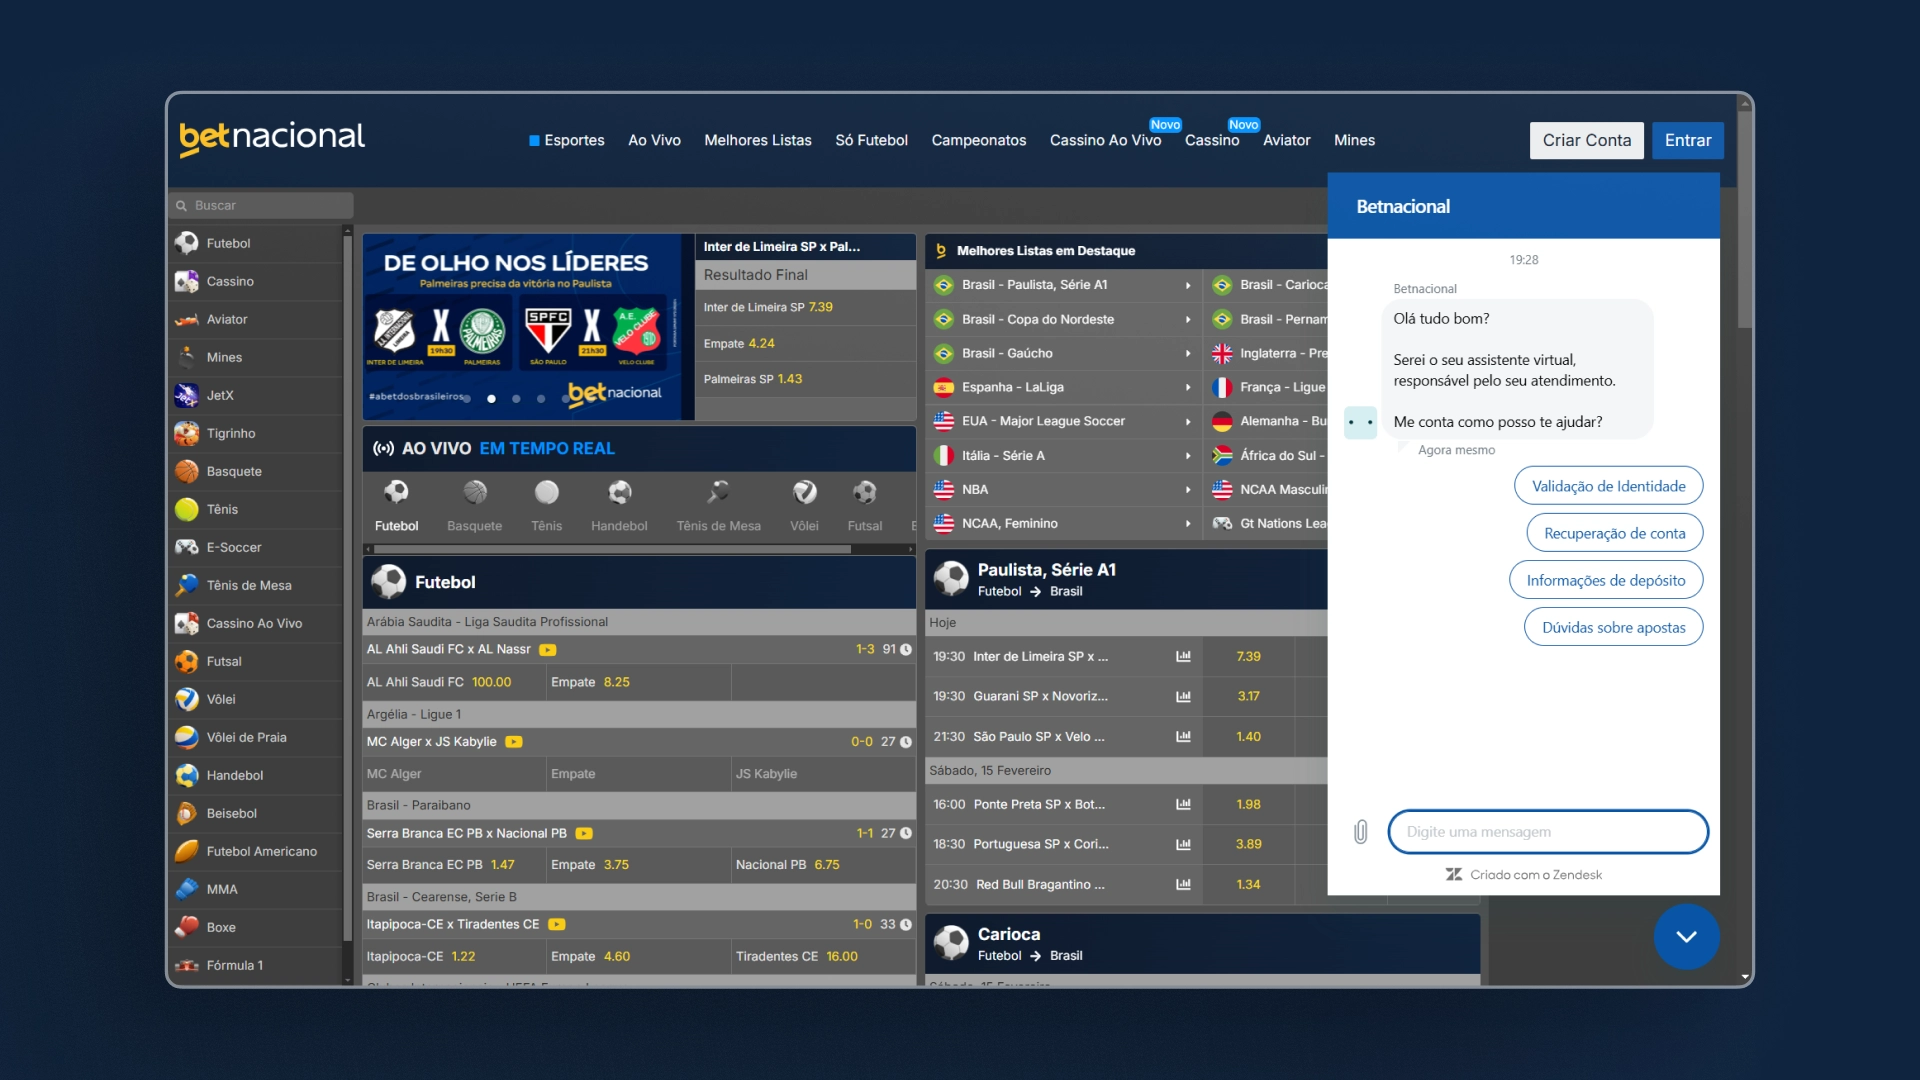Viewport: 1920px width, 1080px height.
Task: Choose Recuperação de conta chat option
Action: point(1614,534)
